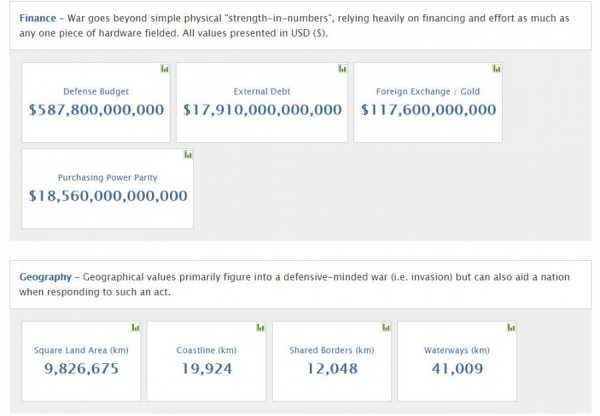Select the Defense Budget label
Viewport: 600px width, 416px height.
96,91
